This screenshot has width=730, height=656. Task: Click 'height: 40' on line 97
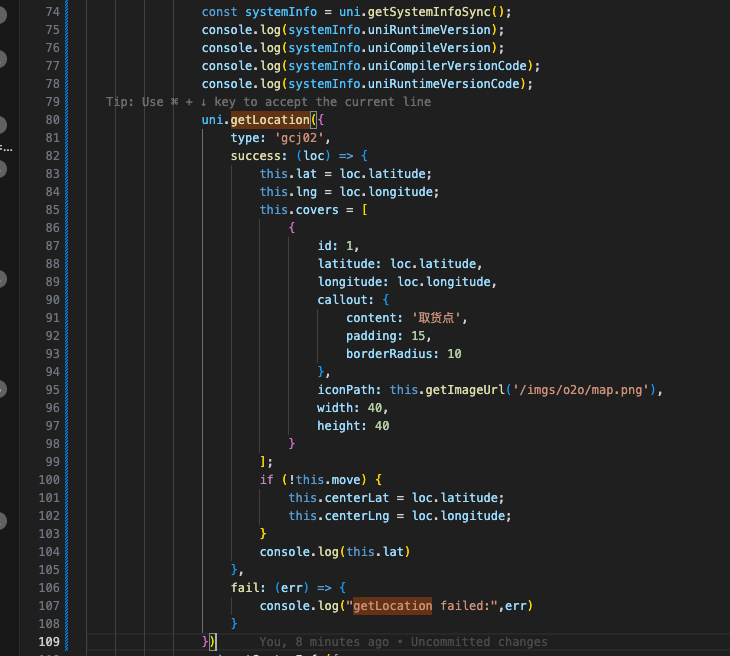pyautogui.click(x=353, y=426)
